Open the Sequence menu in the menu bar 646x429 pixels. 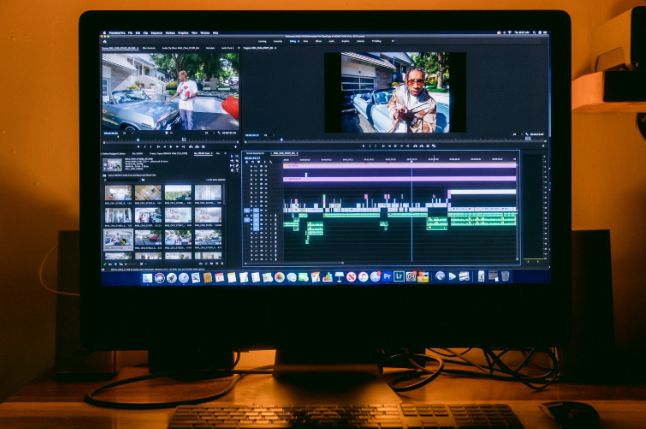(x=157, y=33)
